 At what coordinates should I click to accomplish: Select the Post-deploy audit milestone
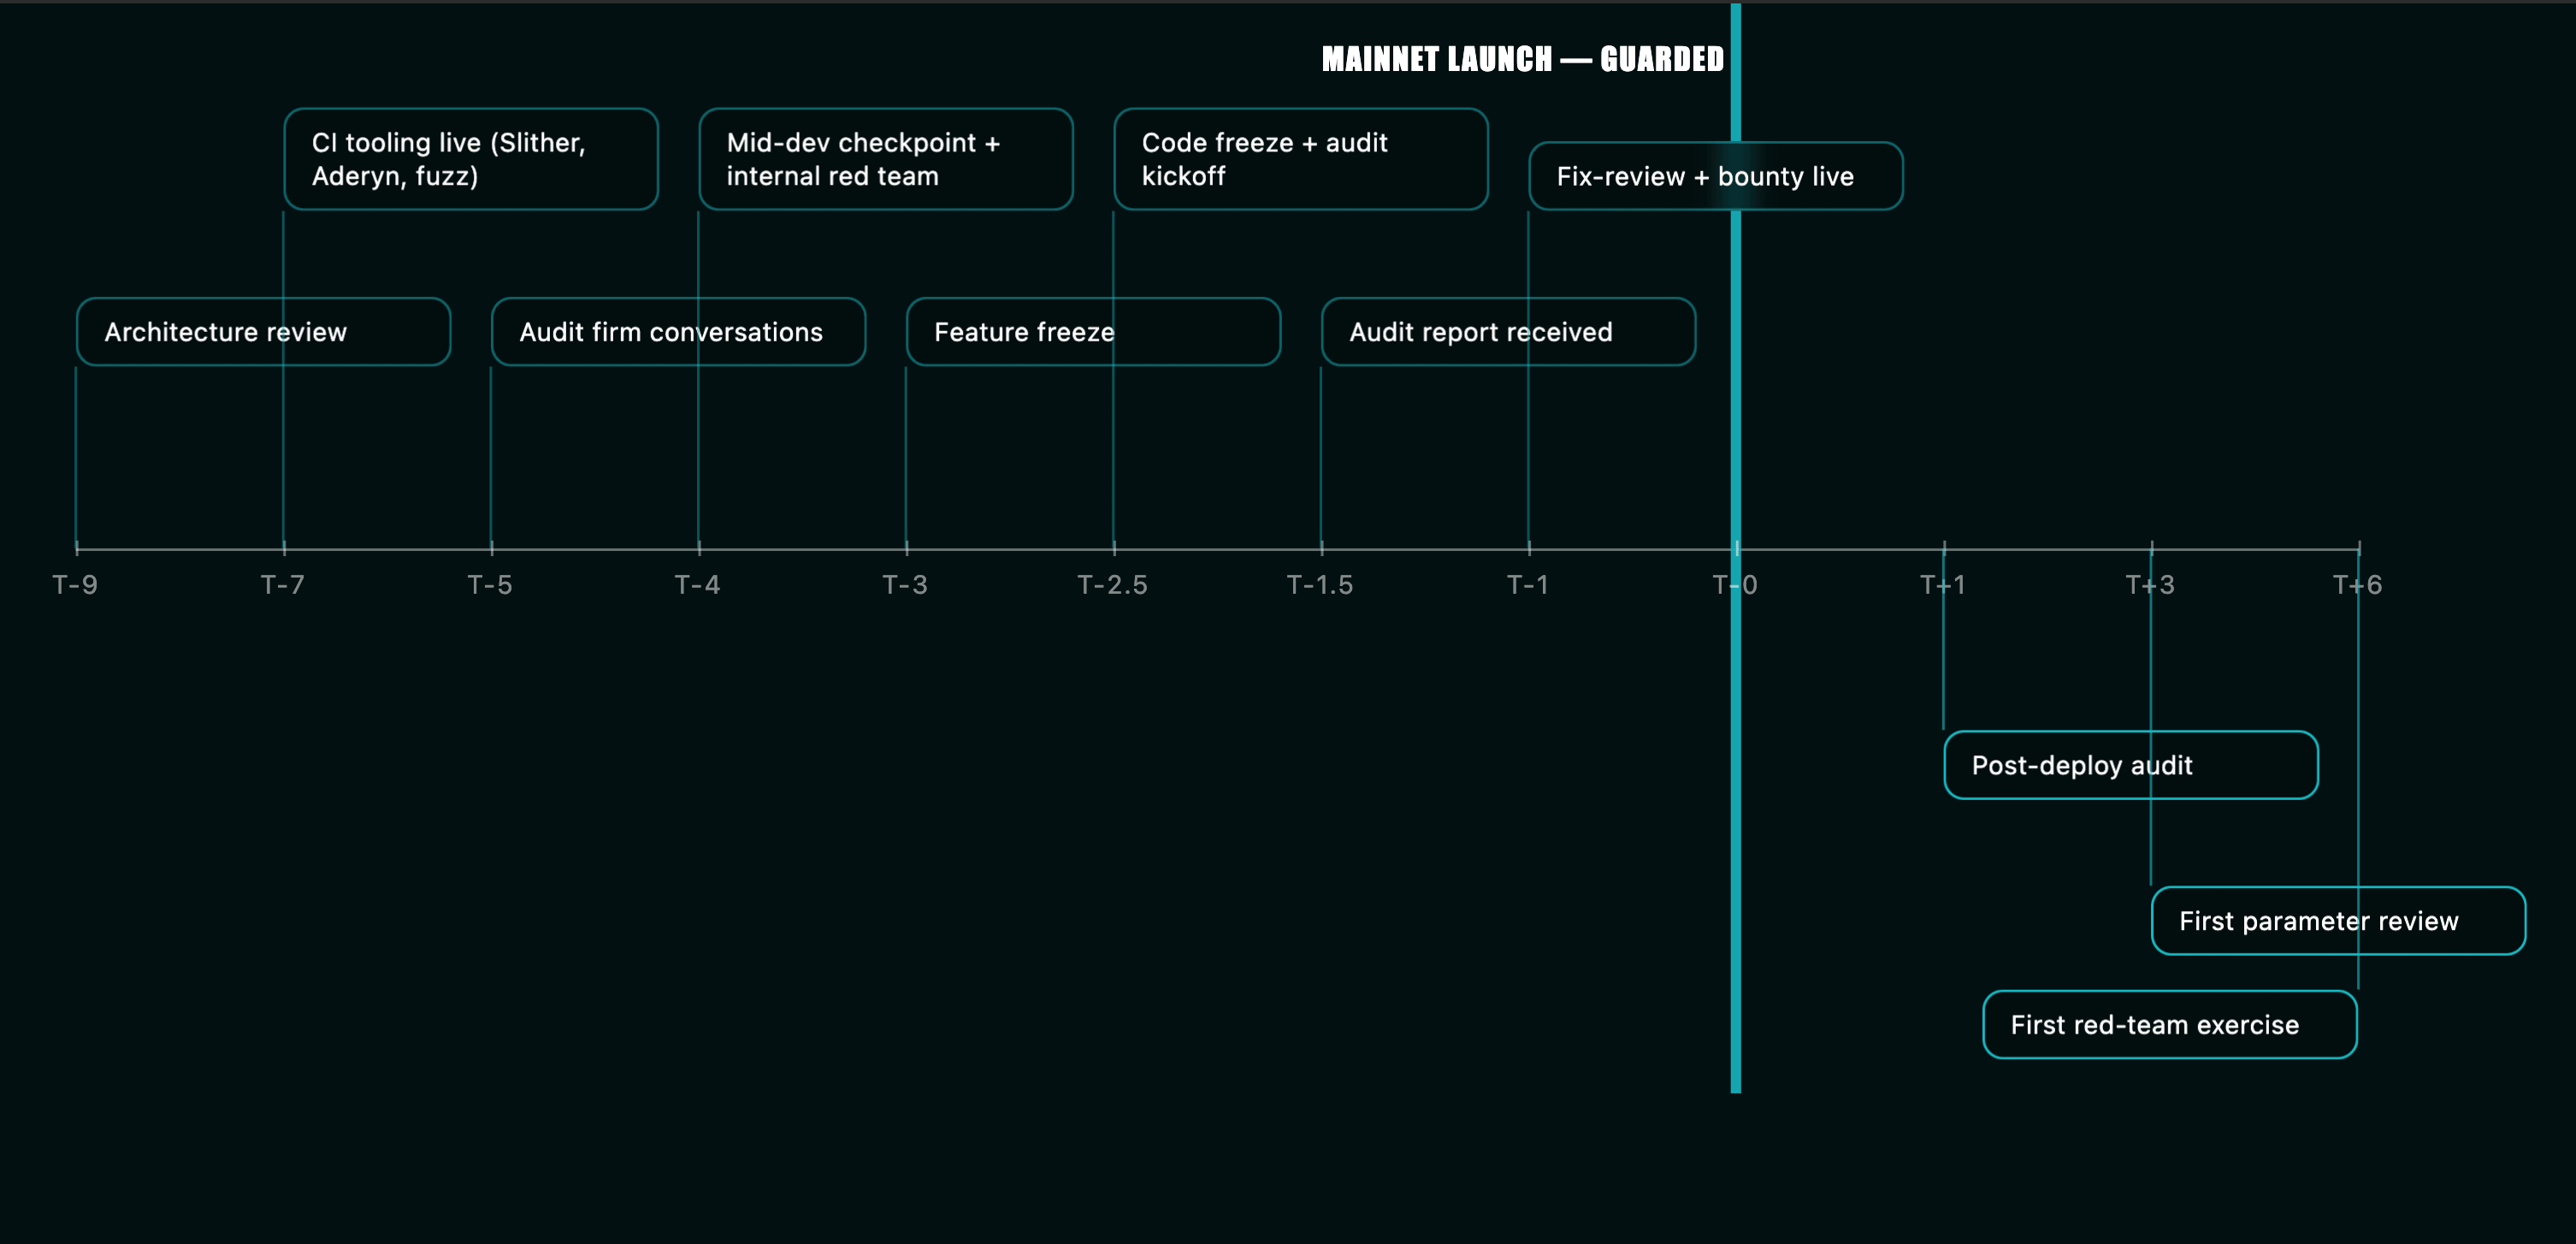(x=2130, y=764)
